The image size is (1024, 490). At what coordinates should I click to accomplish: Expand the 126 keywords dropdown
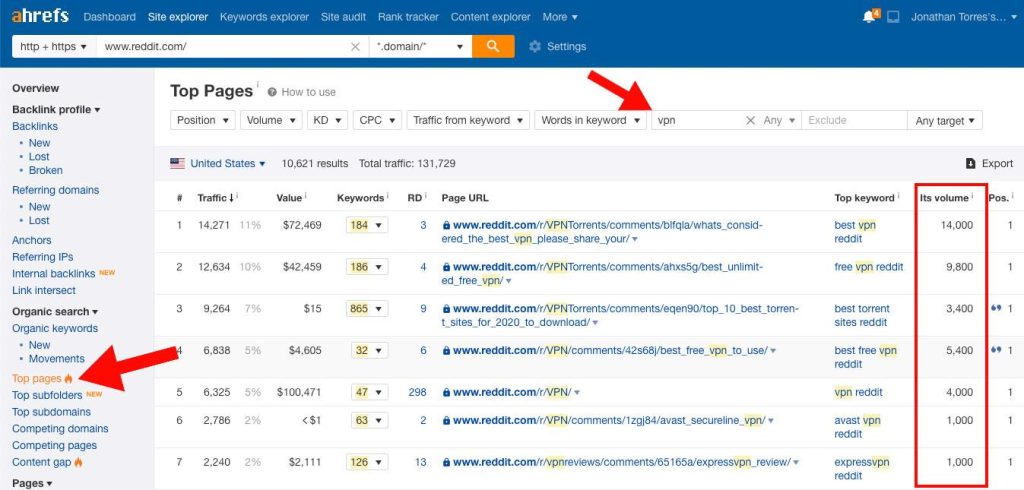pos(367,463)
